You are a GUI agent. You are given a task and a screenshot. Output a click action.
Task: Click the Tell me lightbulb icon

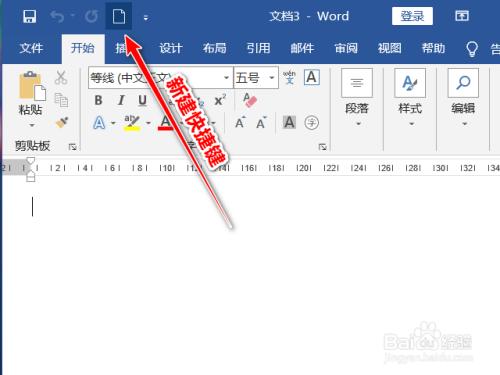pyautogui.click(x=472, y=49)
